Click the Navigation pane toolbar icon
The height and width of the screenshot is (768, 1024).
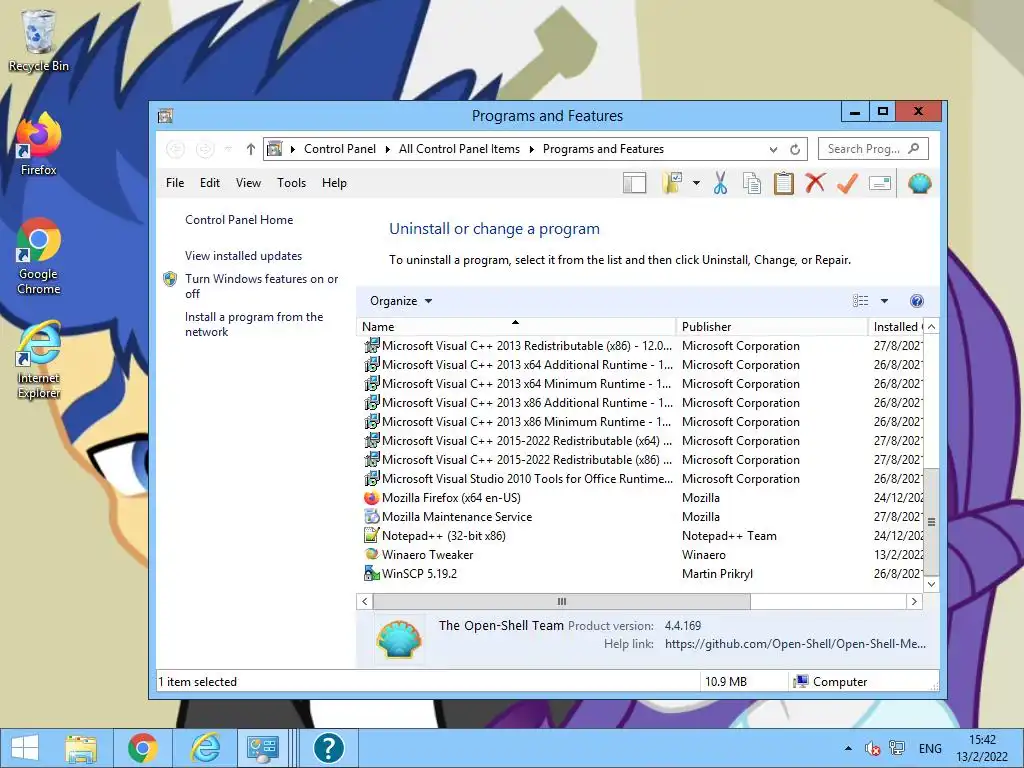coord(634,184)
